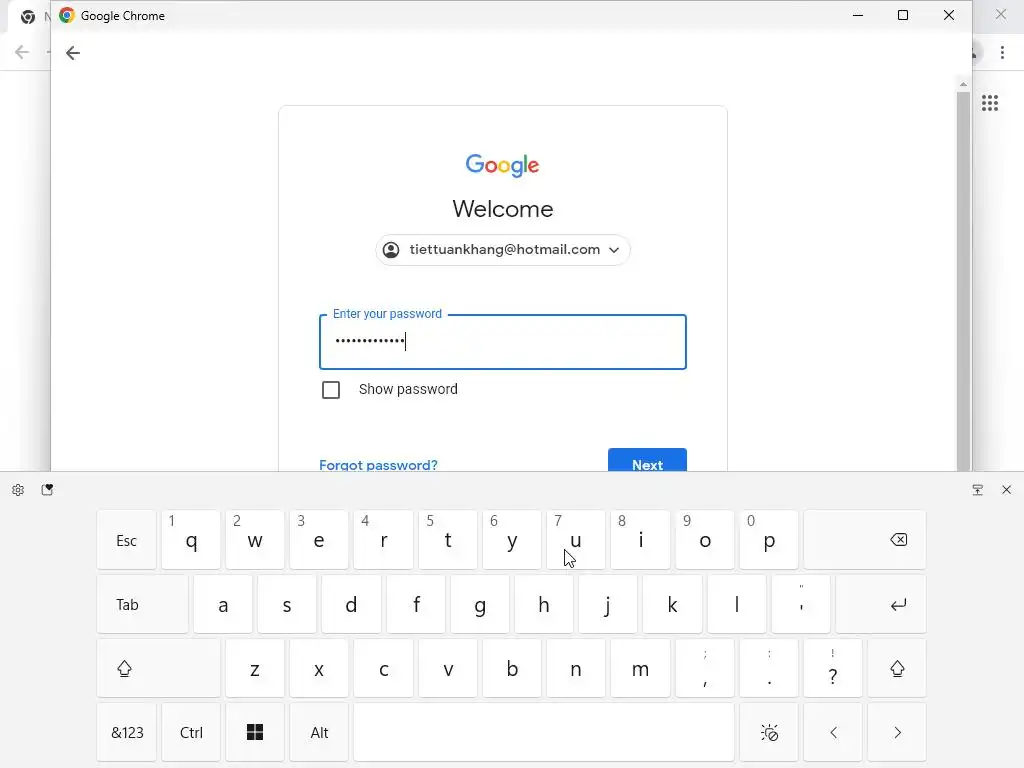
Task: Undock the touch keyboard
Action: [x=977, y=490]
